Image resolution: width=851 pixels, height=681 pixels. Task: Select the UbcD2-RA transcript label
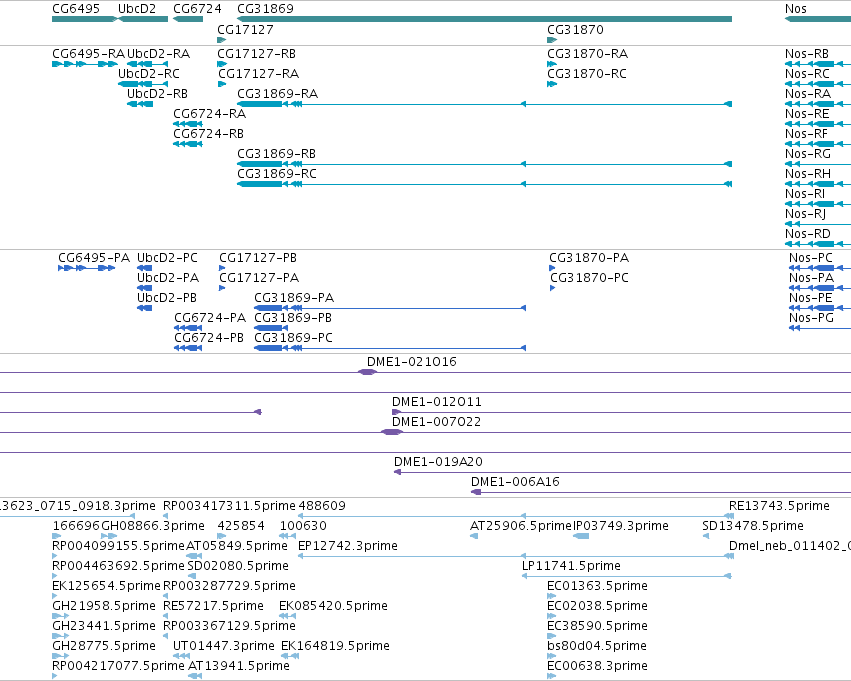pyautogui.click(x=158, y=54)
